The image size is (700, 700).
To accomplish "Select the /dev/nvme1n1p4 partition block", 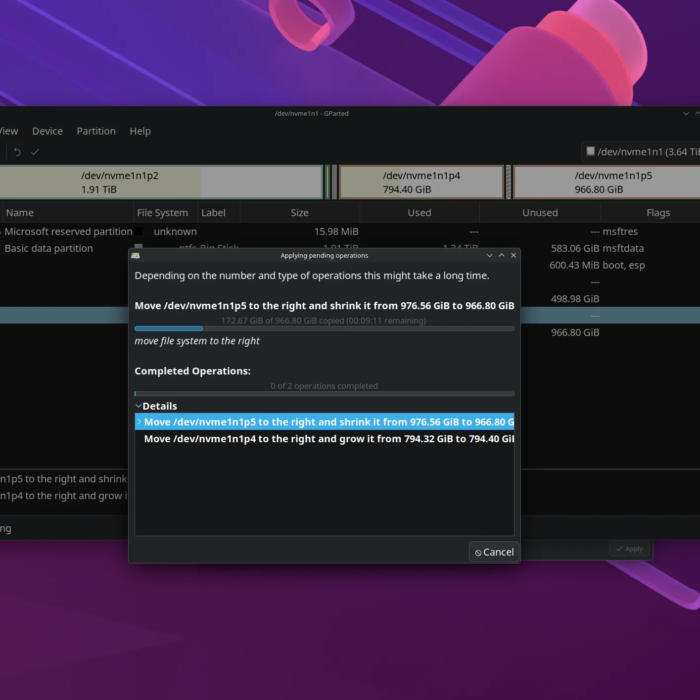I will click(421, 182).
